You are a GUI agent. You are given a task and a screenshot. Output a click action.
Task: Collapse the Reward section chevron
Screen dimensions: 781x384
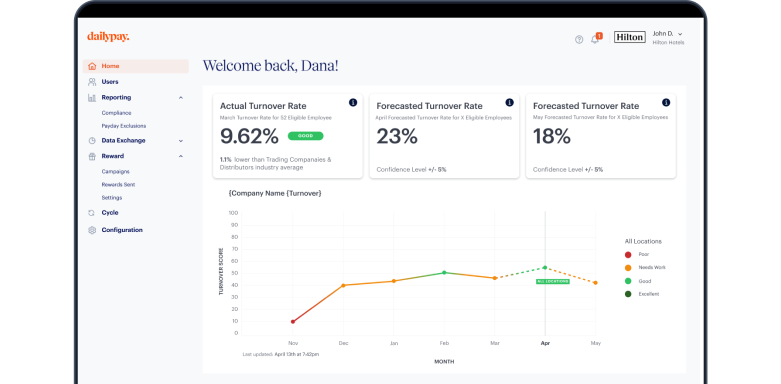click(x=181, y=156)
